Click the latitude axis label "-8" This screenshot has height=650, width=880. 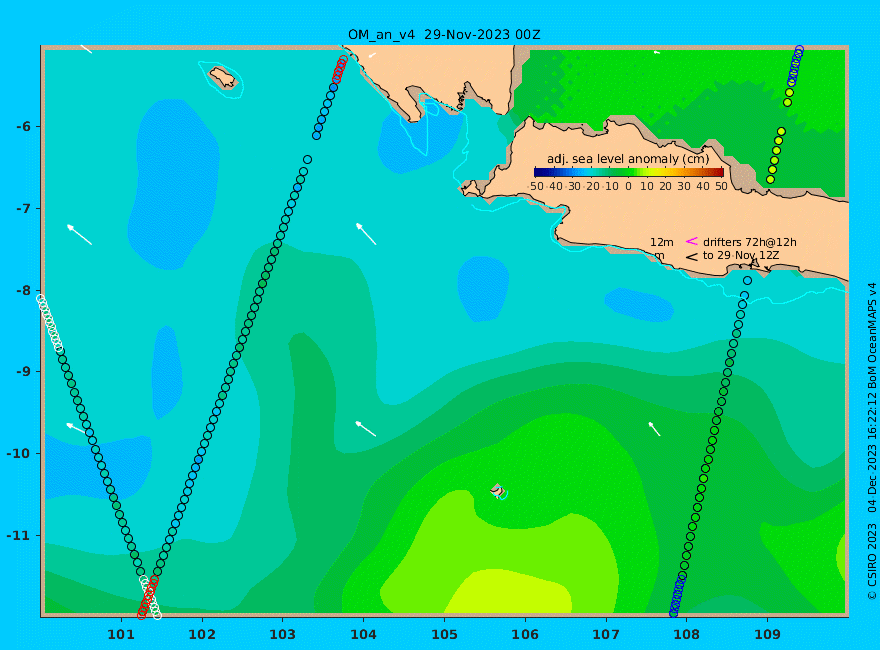pos(24,290)
